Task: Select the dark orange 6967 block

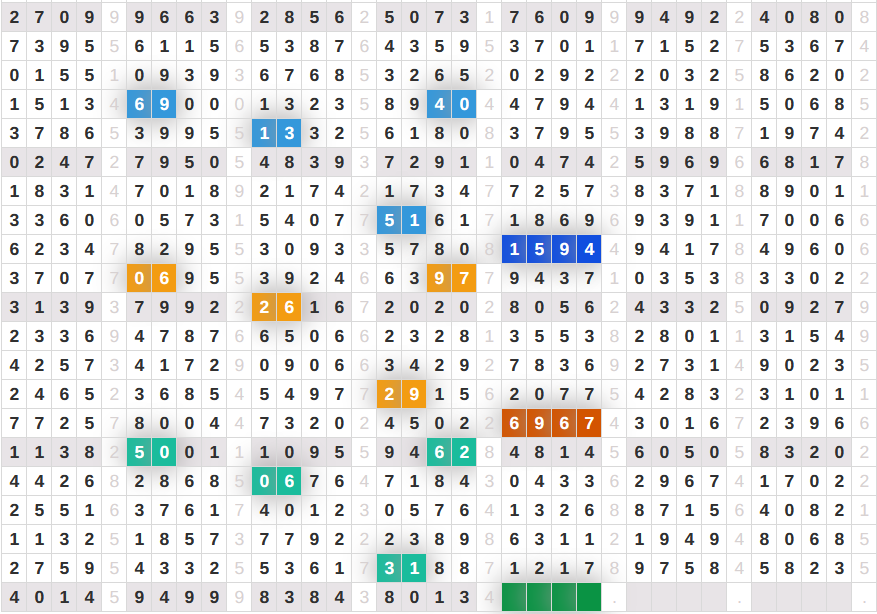Action: tap(551, 423)
